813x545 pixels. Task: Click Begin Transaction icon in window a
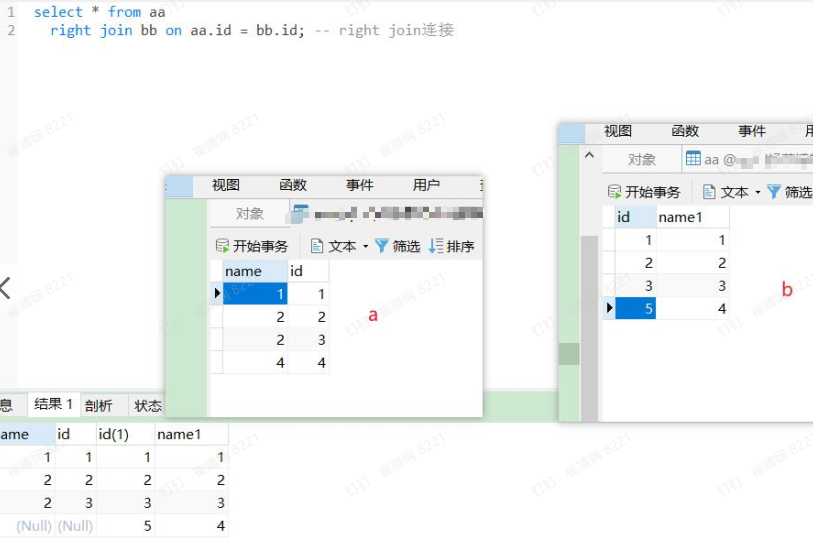[222, 246]
